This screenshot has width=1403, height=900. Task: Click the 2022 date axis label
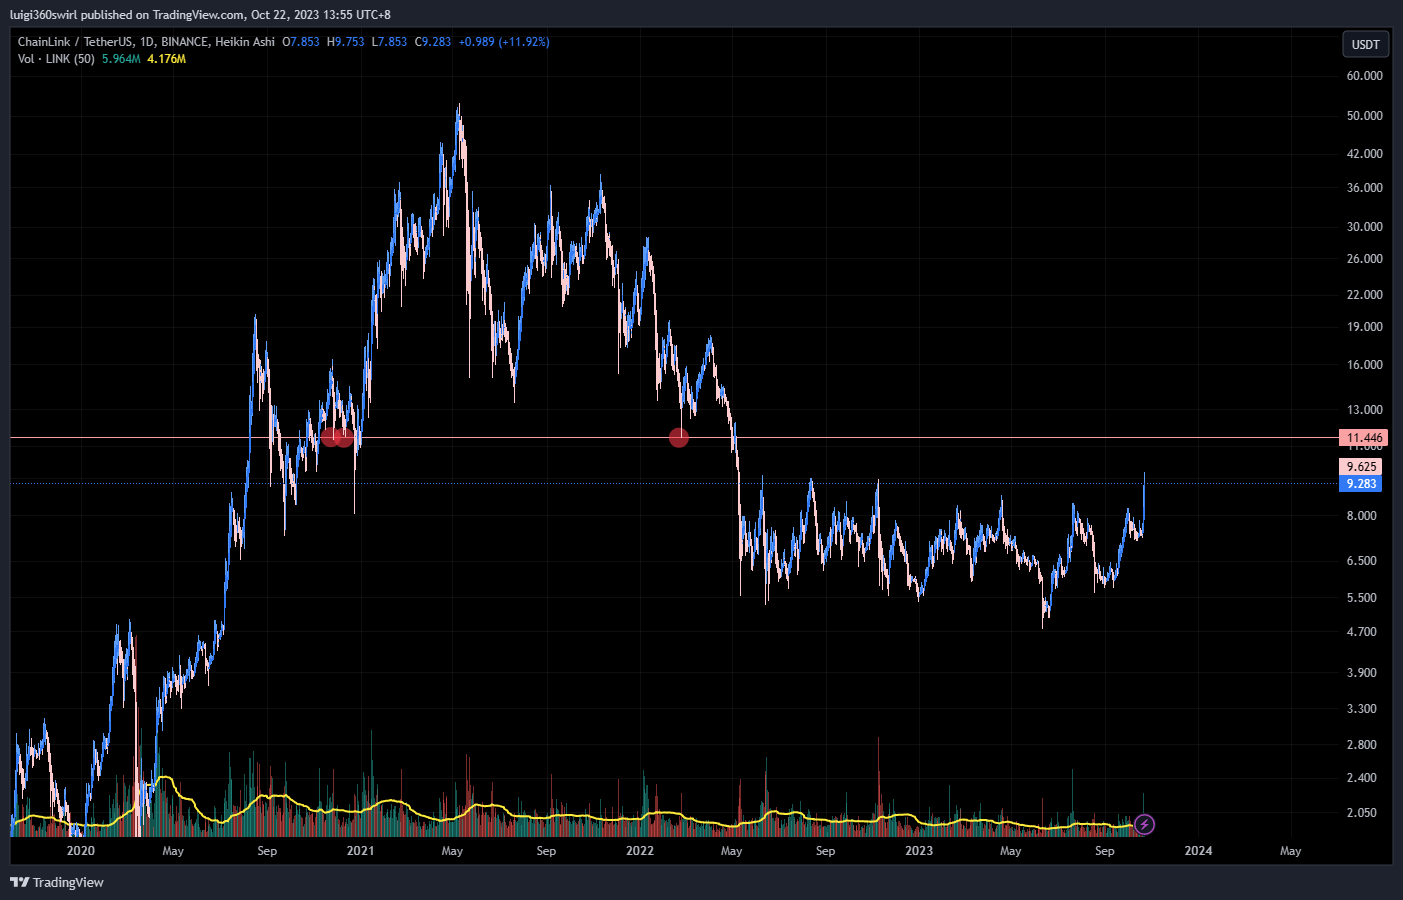[639, 851]
